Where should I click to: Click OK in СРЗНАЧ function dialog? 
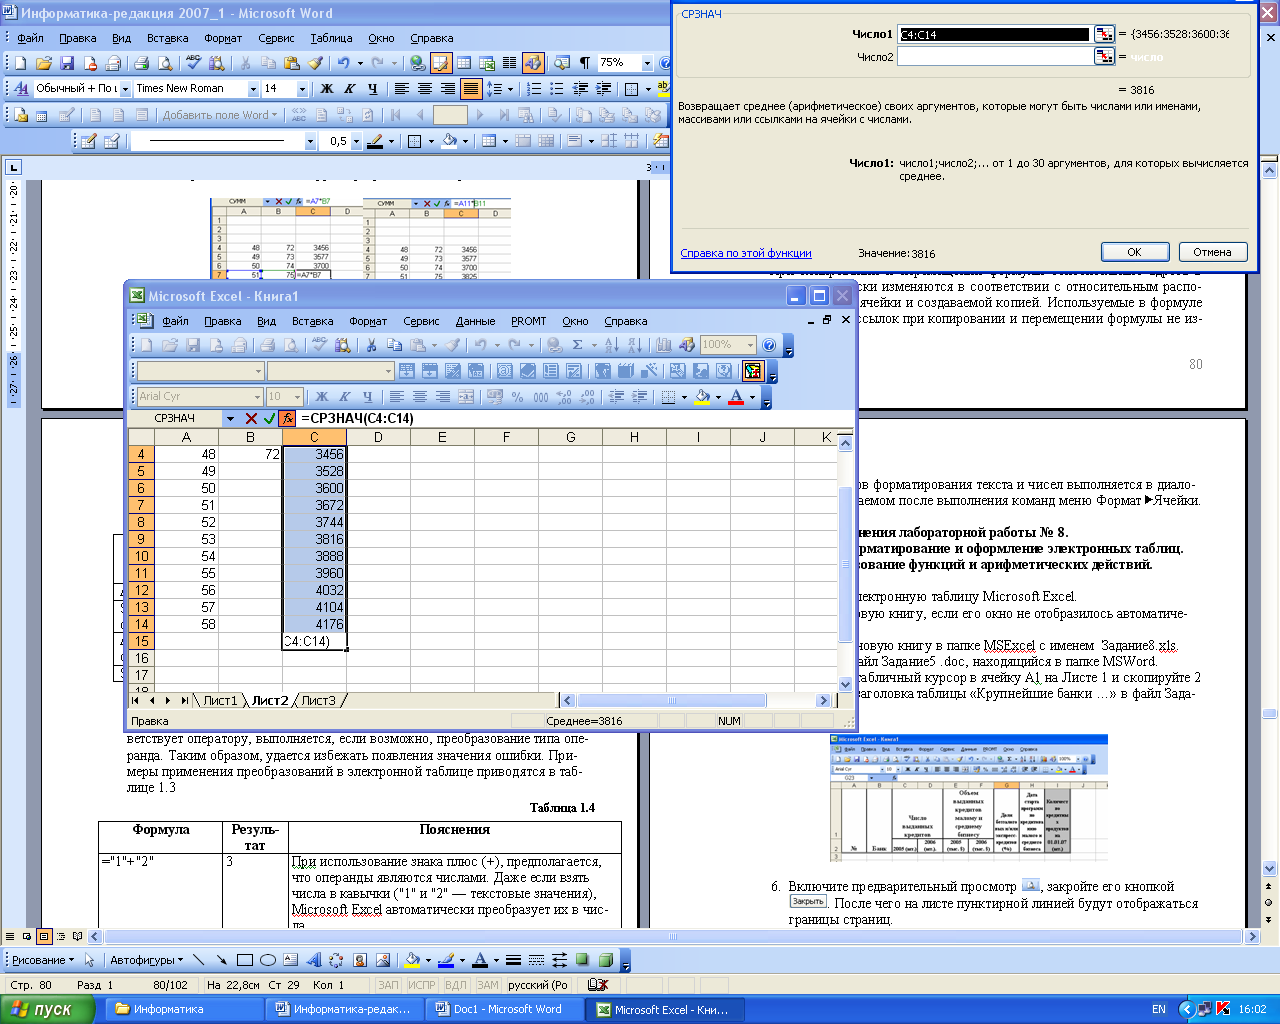(1134, 252)
